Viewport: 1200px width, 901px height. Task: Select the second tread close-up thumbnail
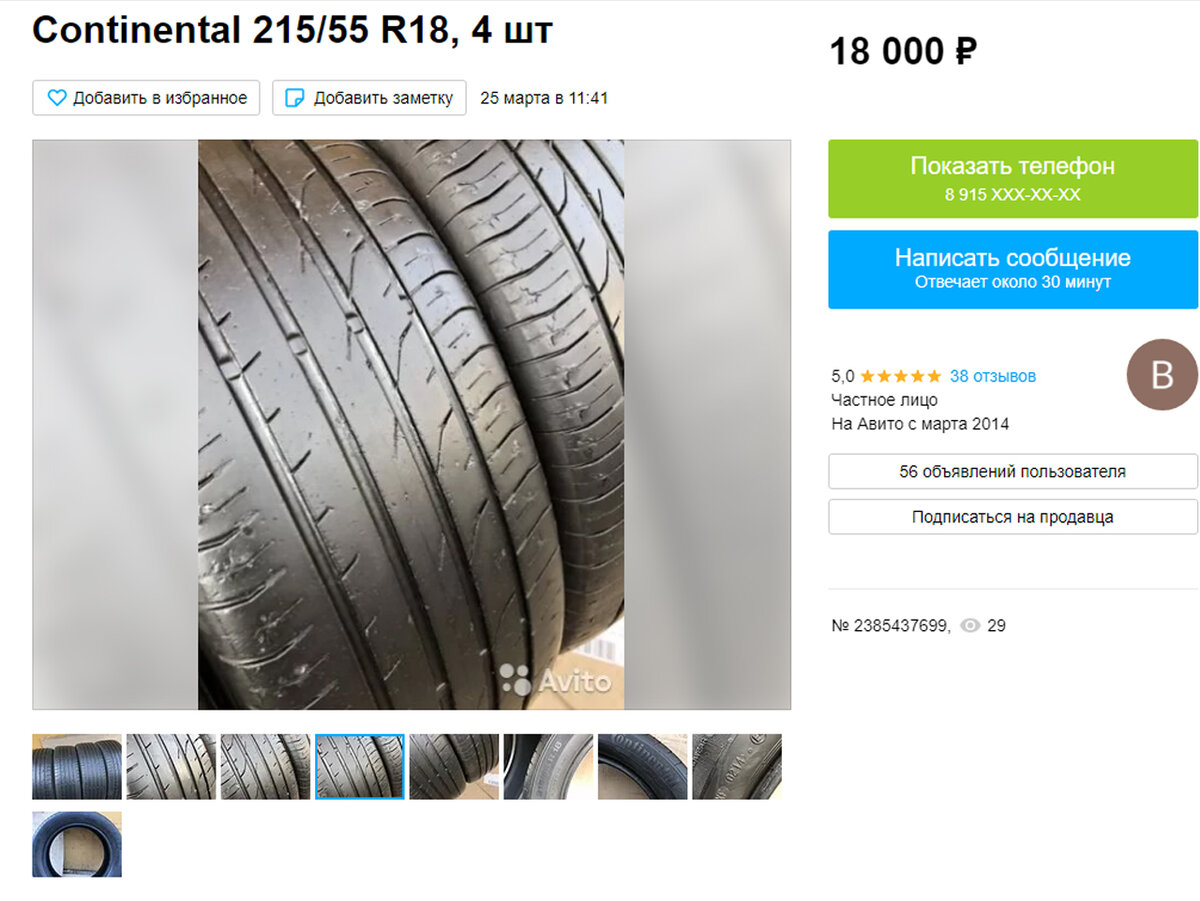[171, 767]
